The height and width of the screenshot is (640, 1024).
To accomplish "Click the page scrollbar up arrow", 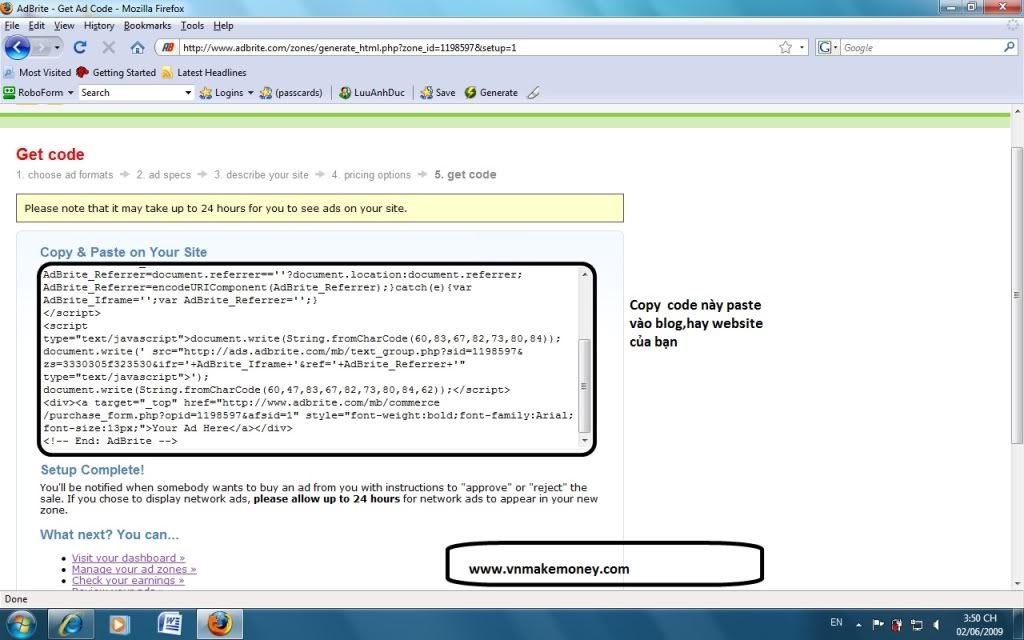I will [1017, 112].
